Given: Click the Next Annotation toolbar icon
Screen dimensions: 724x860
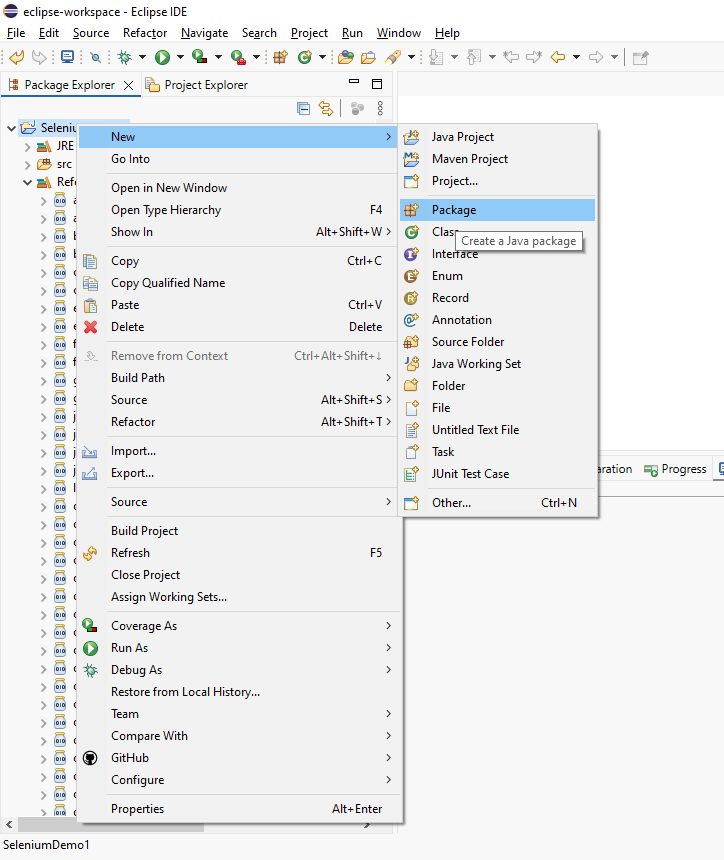Looking at the screenshot, I should pyautogui.click(x=437, y=57).
